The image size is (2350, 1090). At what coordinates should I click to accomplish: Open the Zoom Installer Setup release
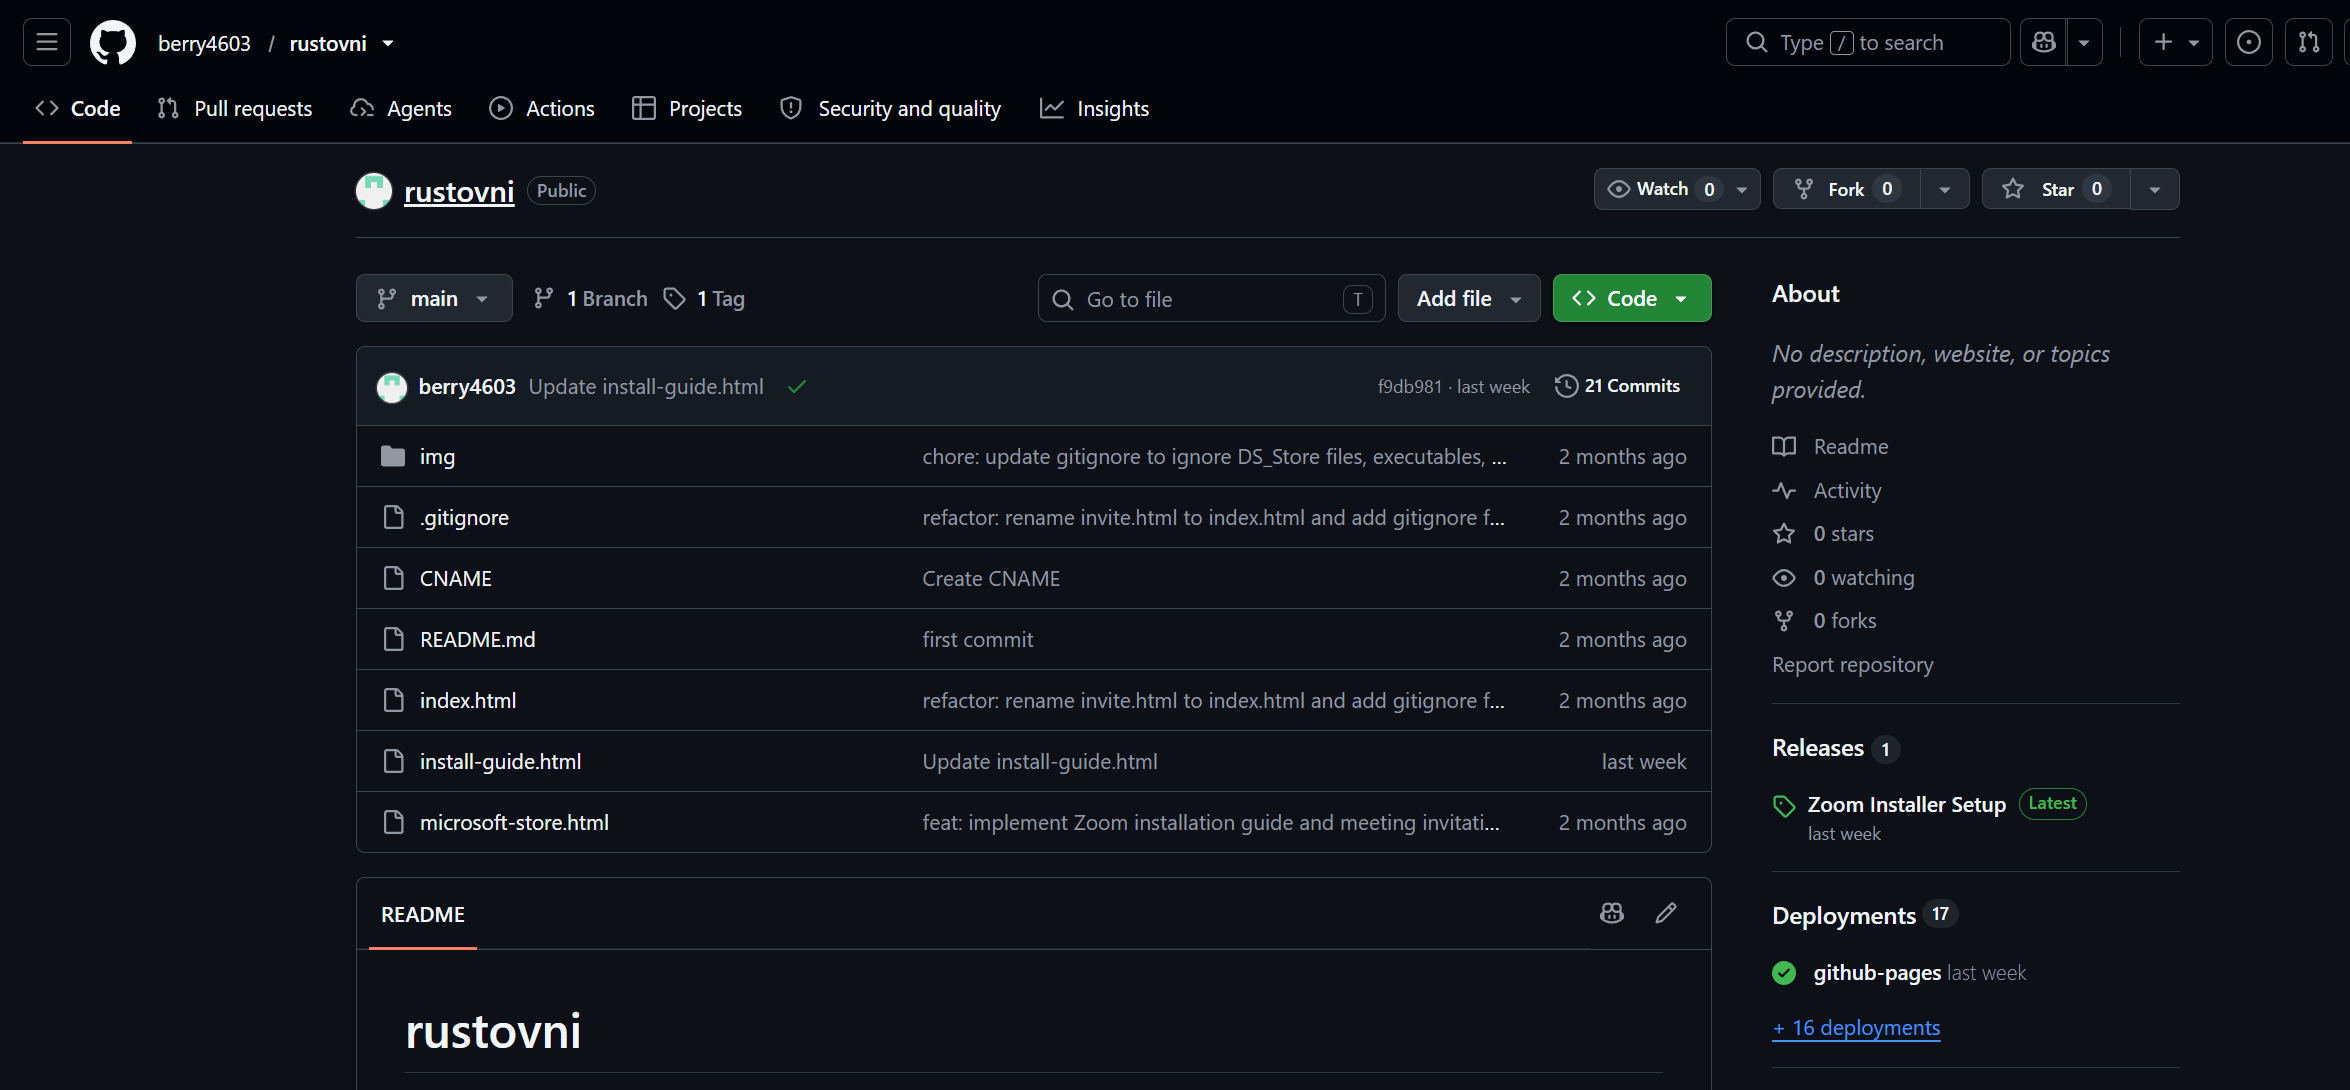(x=1907, y=805)
